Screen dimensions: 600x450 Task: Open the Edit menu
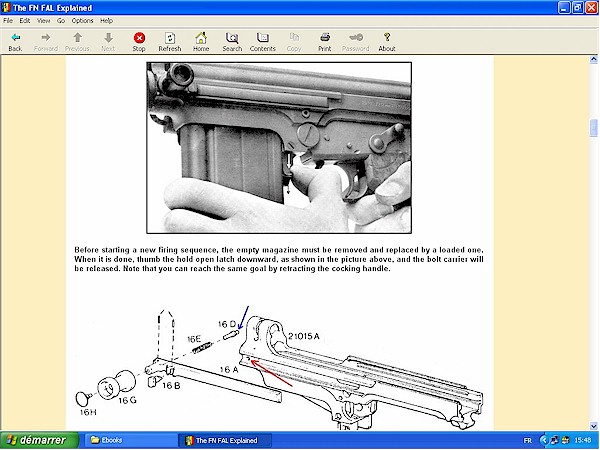[24, 21]
